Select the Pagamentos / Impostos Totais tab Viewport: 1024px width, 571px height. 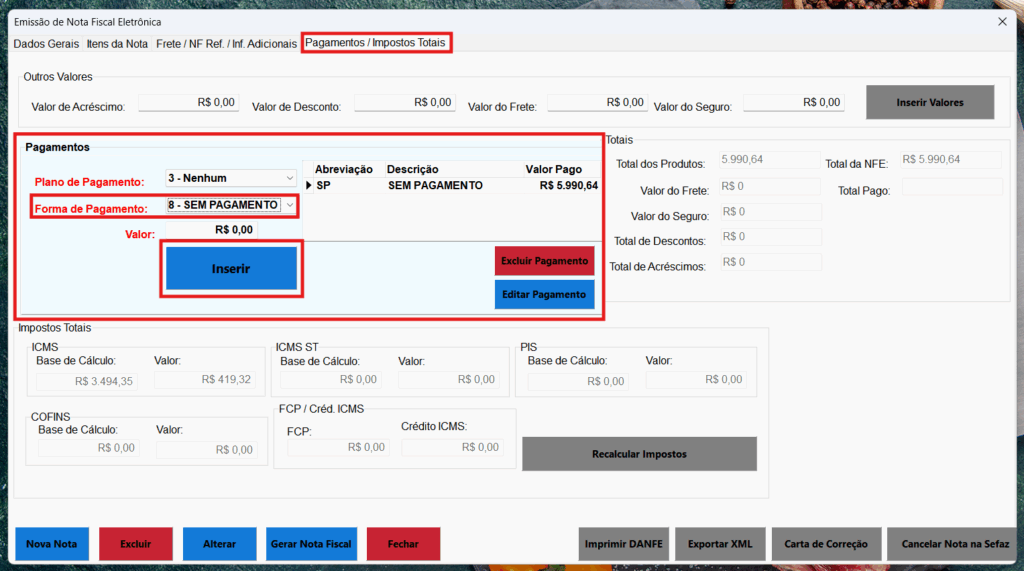point(376,43)
